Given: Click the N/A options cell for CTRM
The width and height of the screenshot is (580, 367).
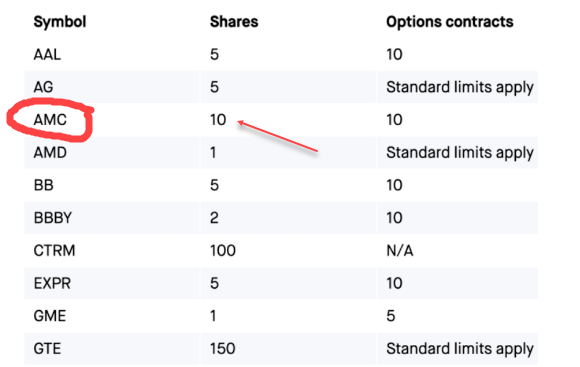Looking at the screenshot, I should coord(400,251).
